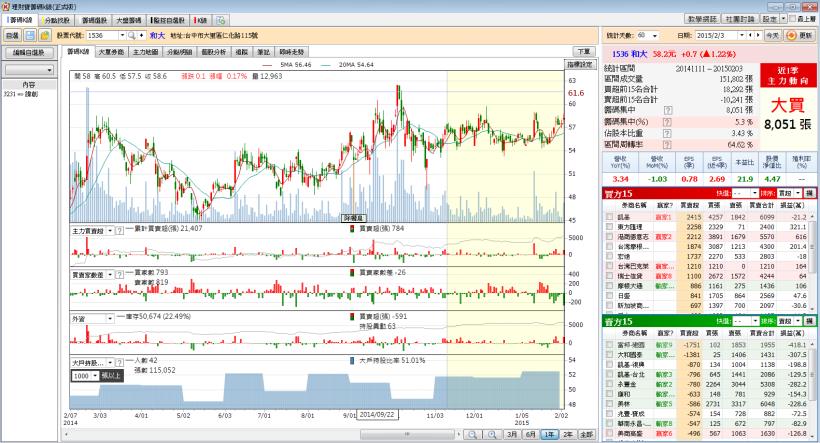Click the 指標設定 button

pos(580,64)
